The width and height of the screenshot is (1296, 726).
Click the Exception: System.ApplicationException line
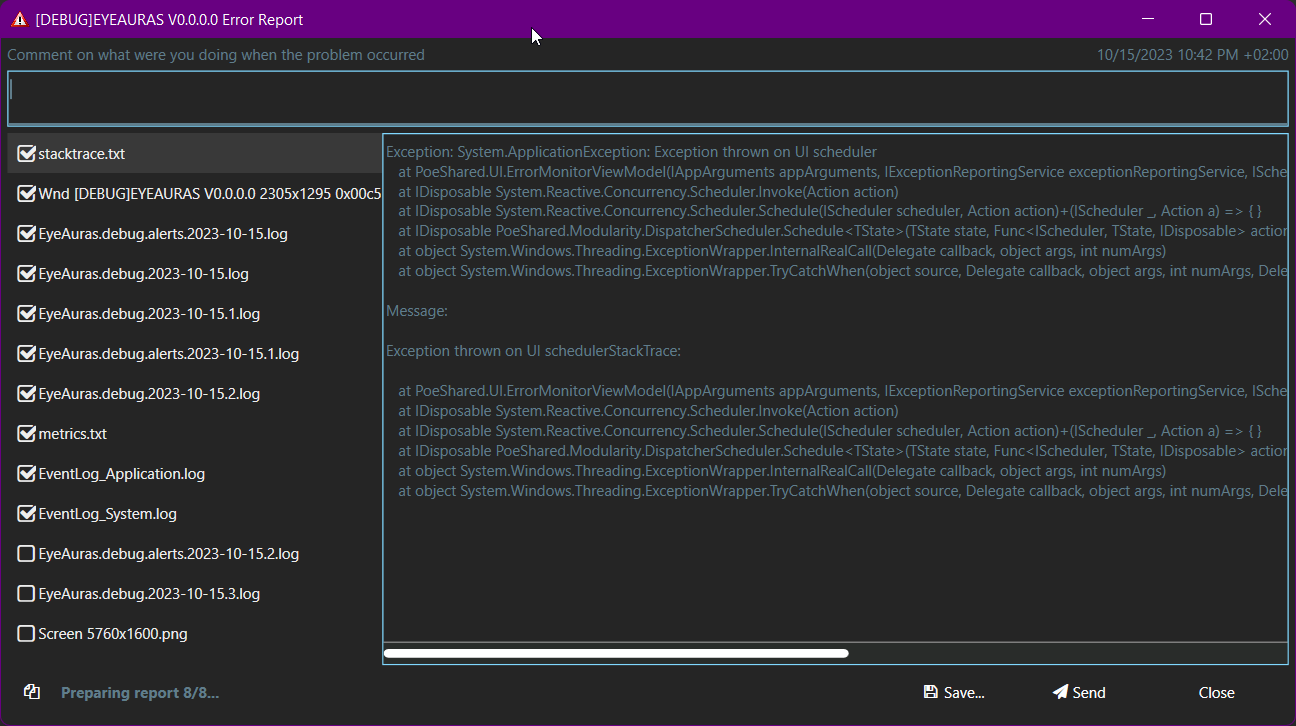(631, 152)
